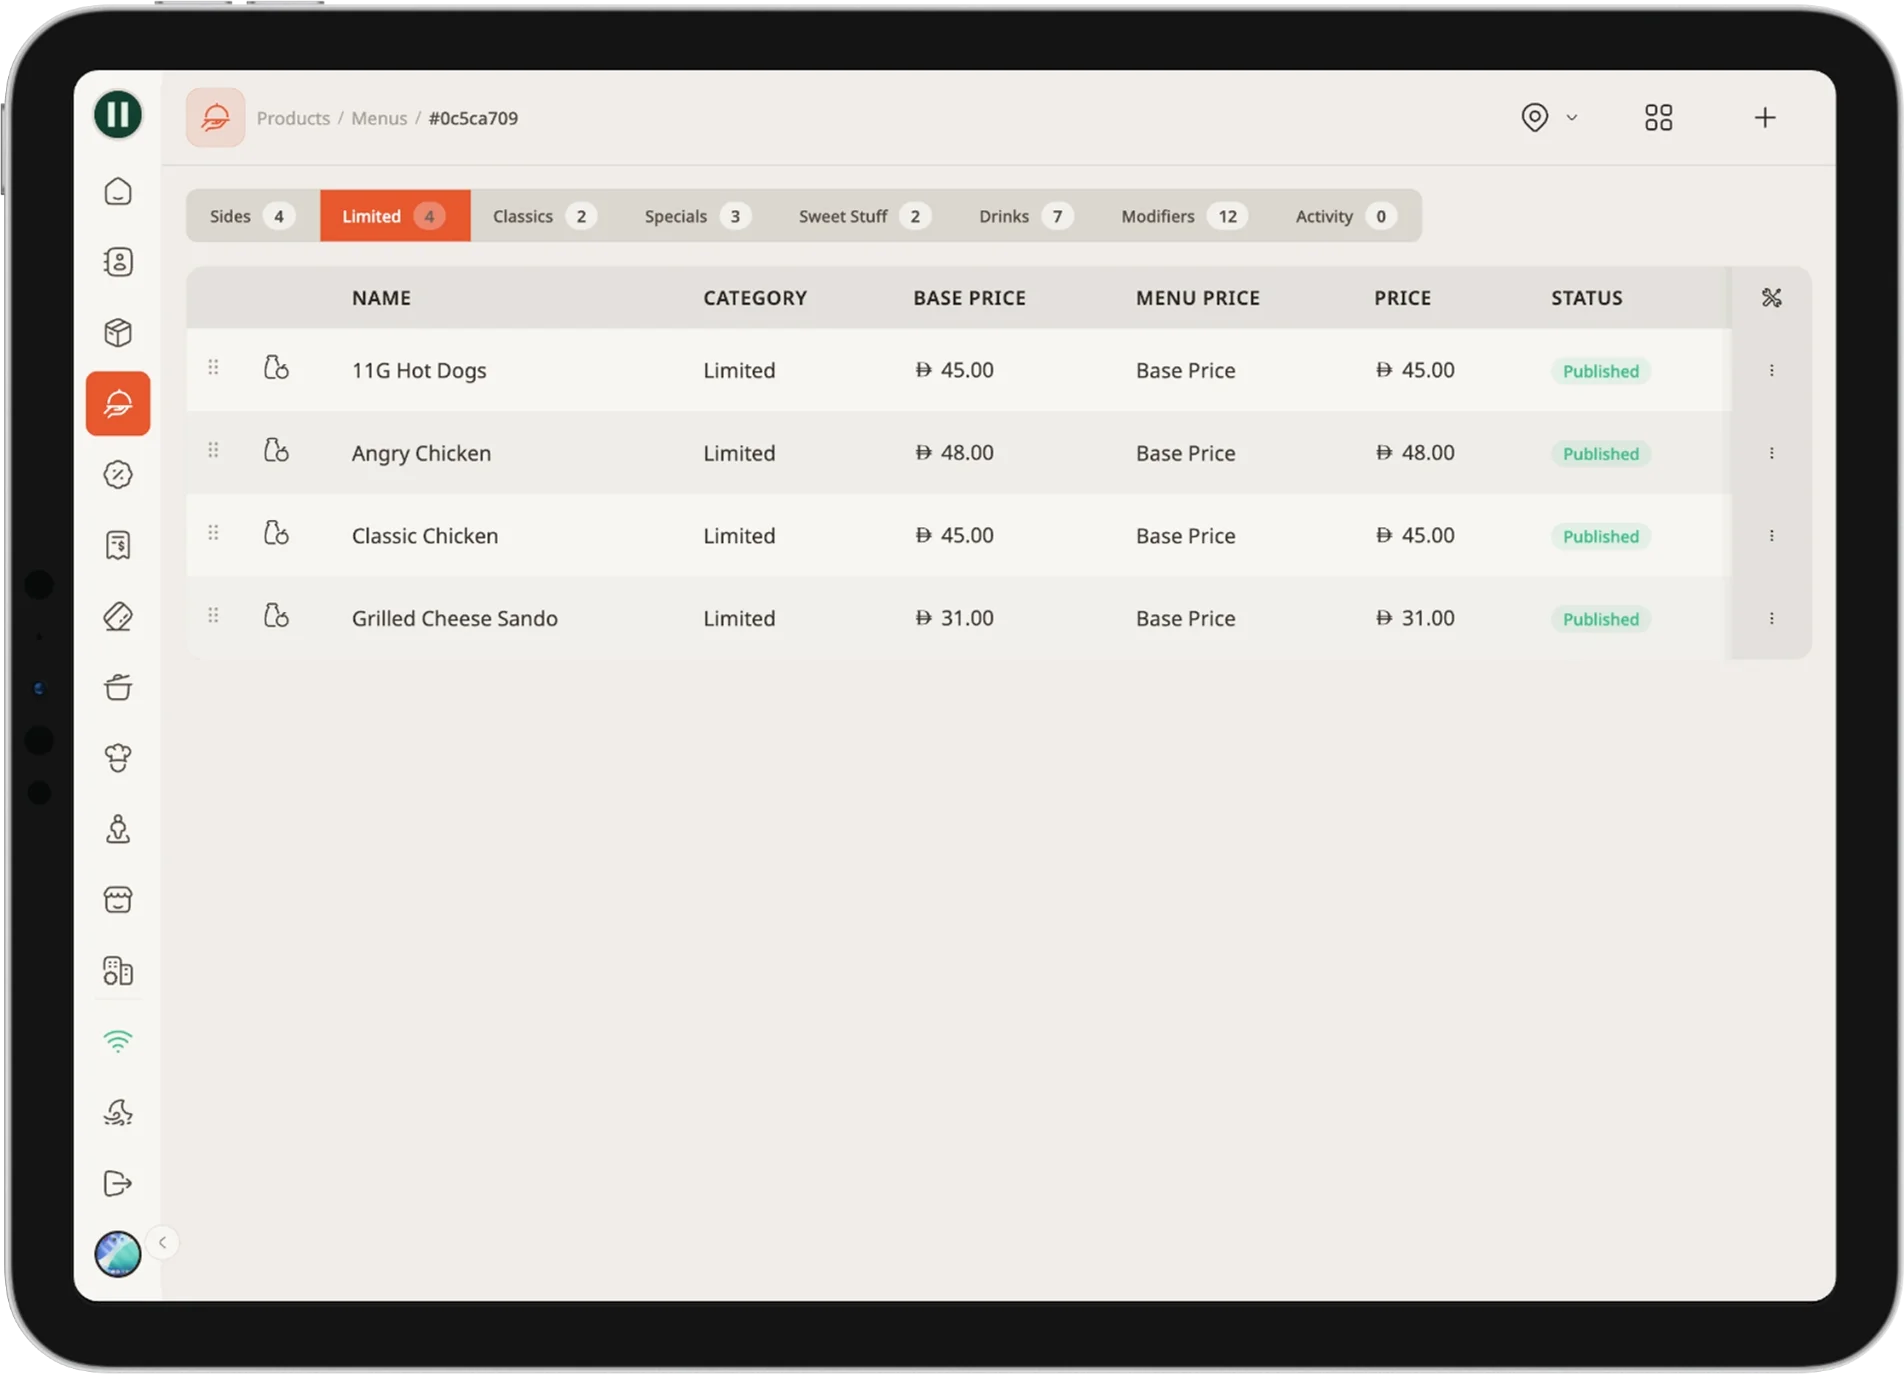Click the Published badge for 11G Hot Dogs
The height and width of the screenshot is (1374, 1904).
pos(1601,371)
